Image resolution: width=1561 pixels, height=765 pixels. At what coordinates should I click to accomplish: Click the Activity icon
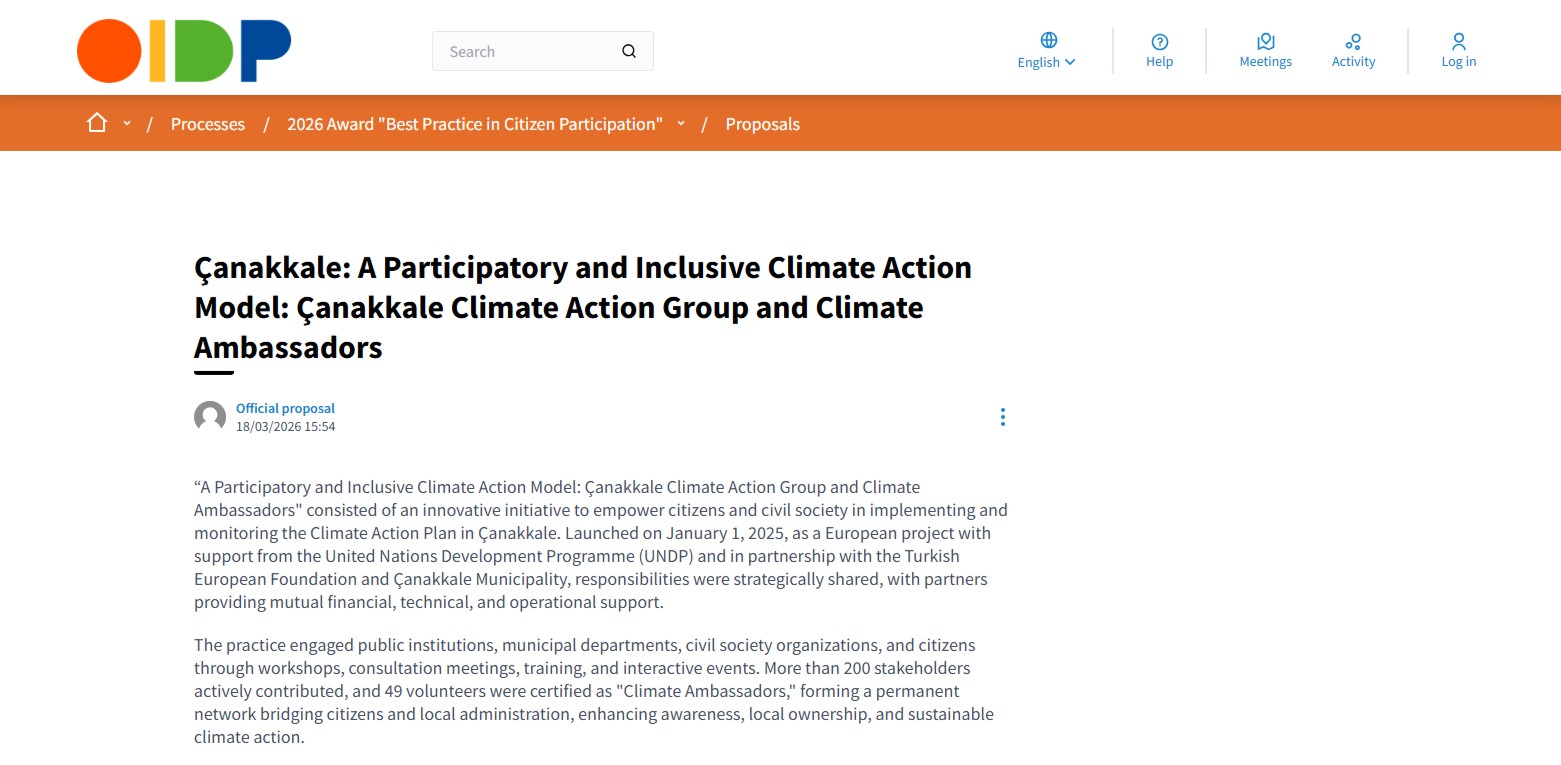click(1353, 41)
